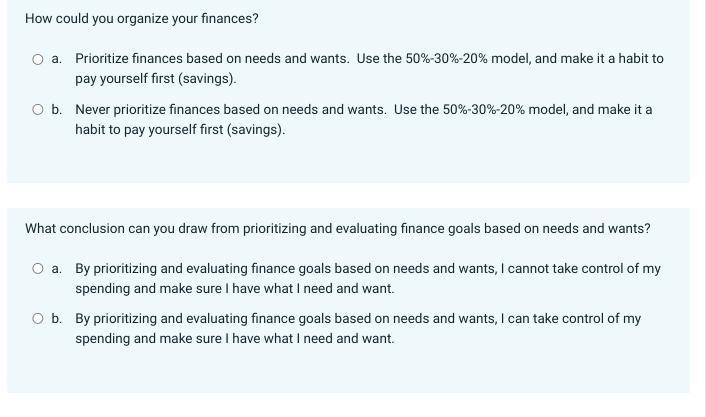The image size is (706, 417).
Task: Click second line of the "can take control" answer
Action: pyautogui.click(x=235, y=338)
